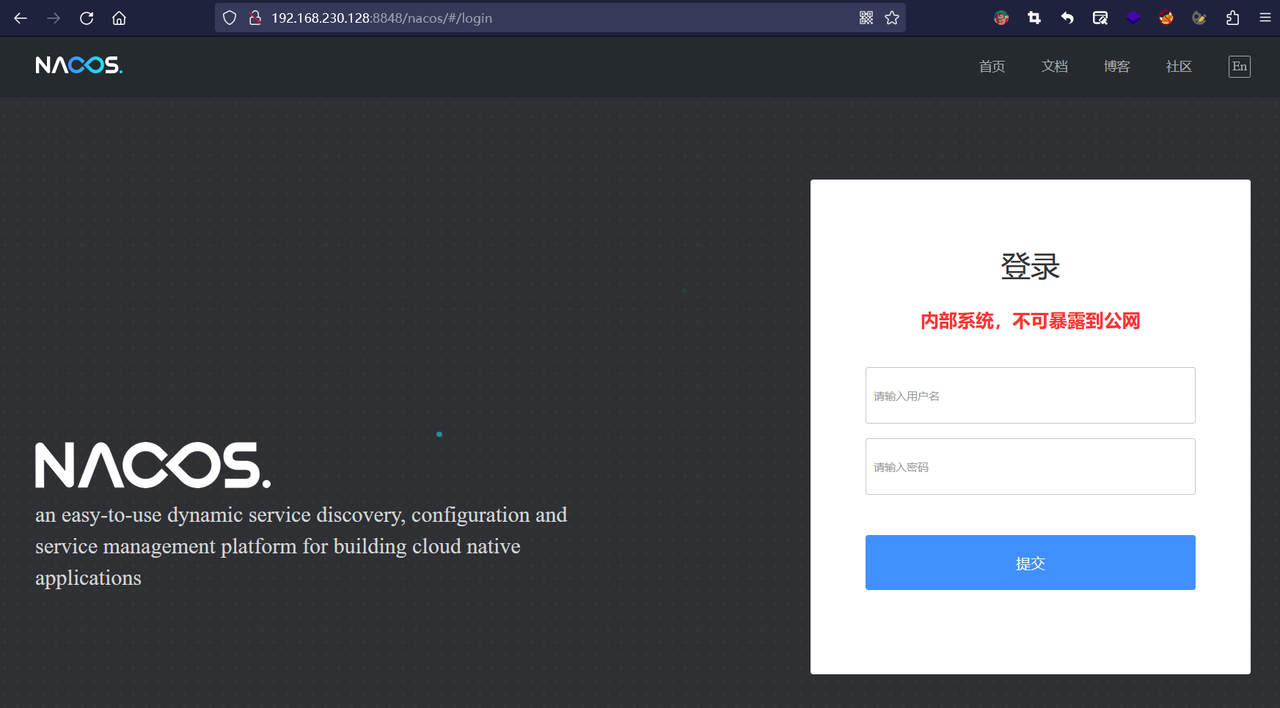Open the 首页 nav item
The image size is (1280, 708).
[x=992, y=67]
